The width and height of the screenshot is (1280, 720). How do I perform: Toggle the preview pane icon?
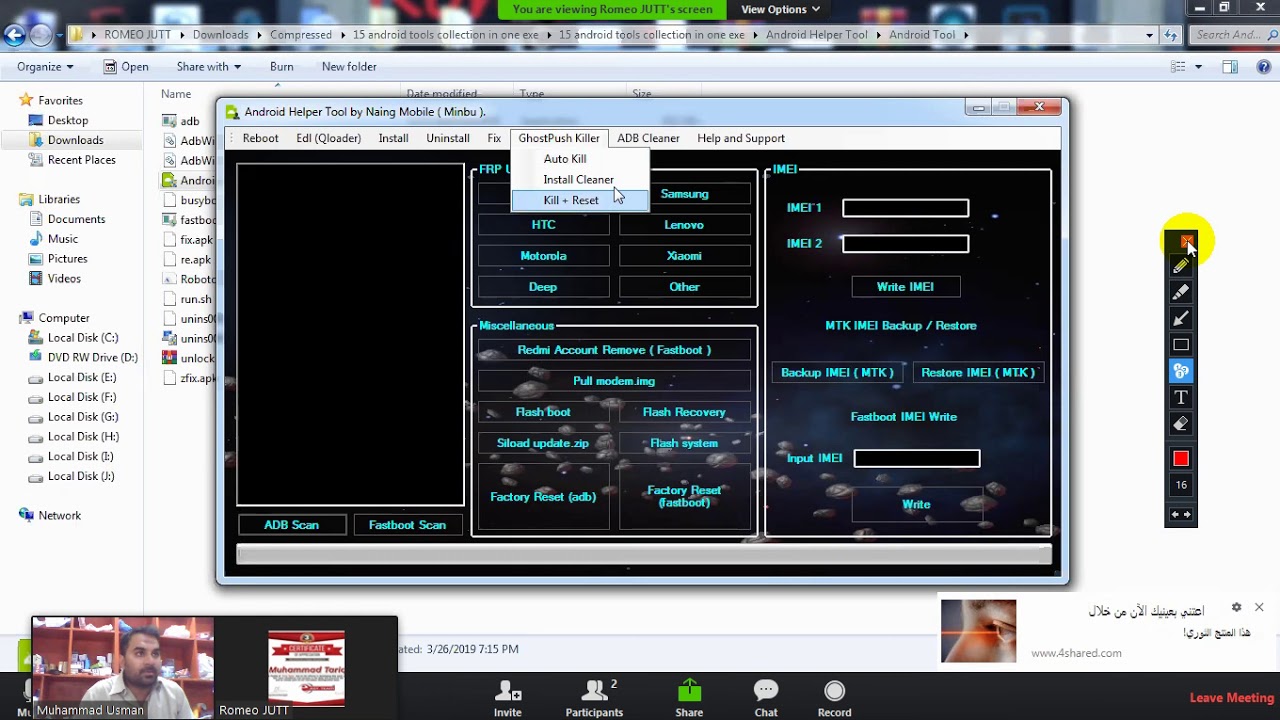(x=1230, y=67)
